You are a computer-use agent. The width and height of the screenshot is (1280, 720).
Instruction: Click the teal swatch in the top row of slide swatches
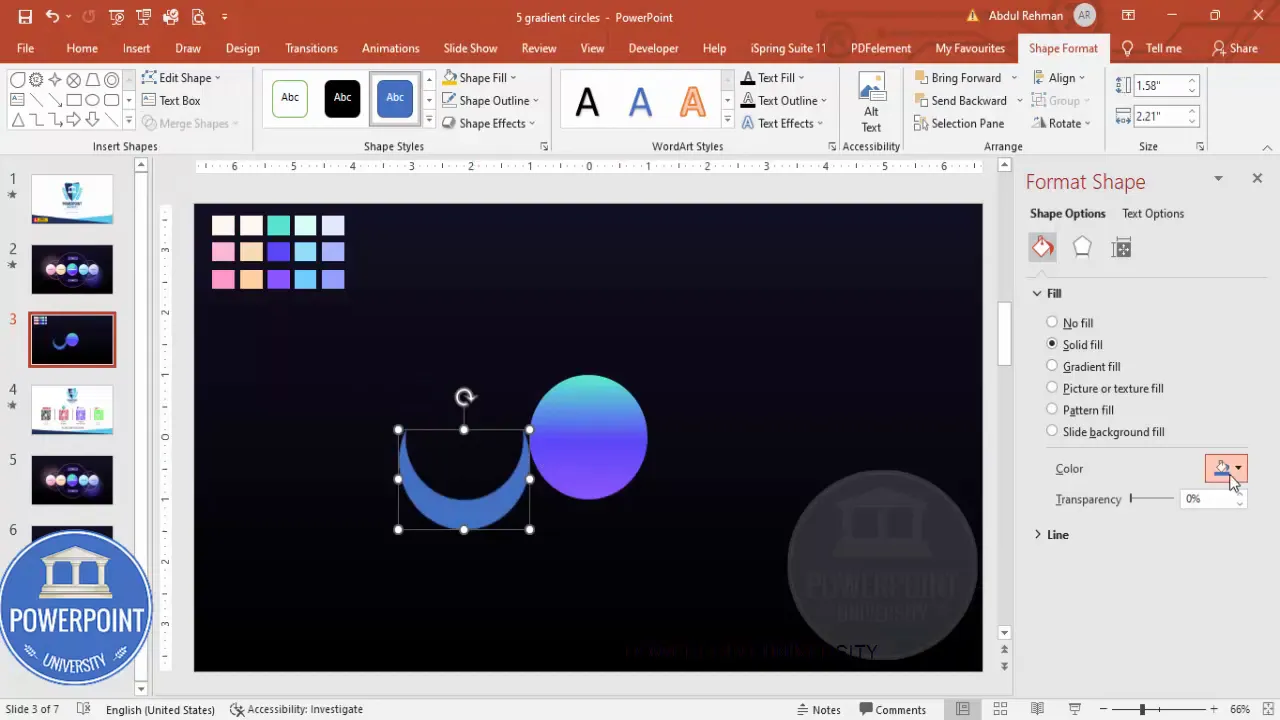[x=278, y=226]
